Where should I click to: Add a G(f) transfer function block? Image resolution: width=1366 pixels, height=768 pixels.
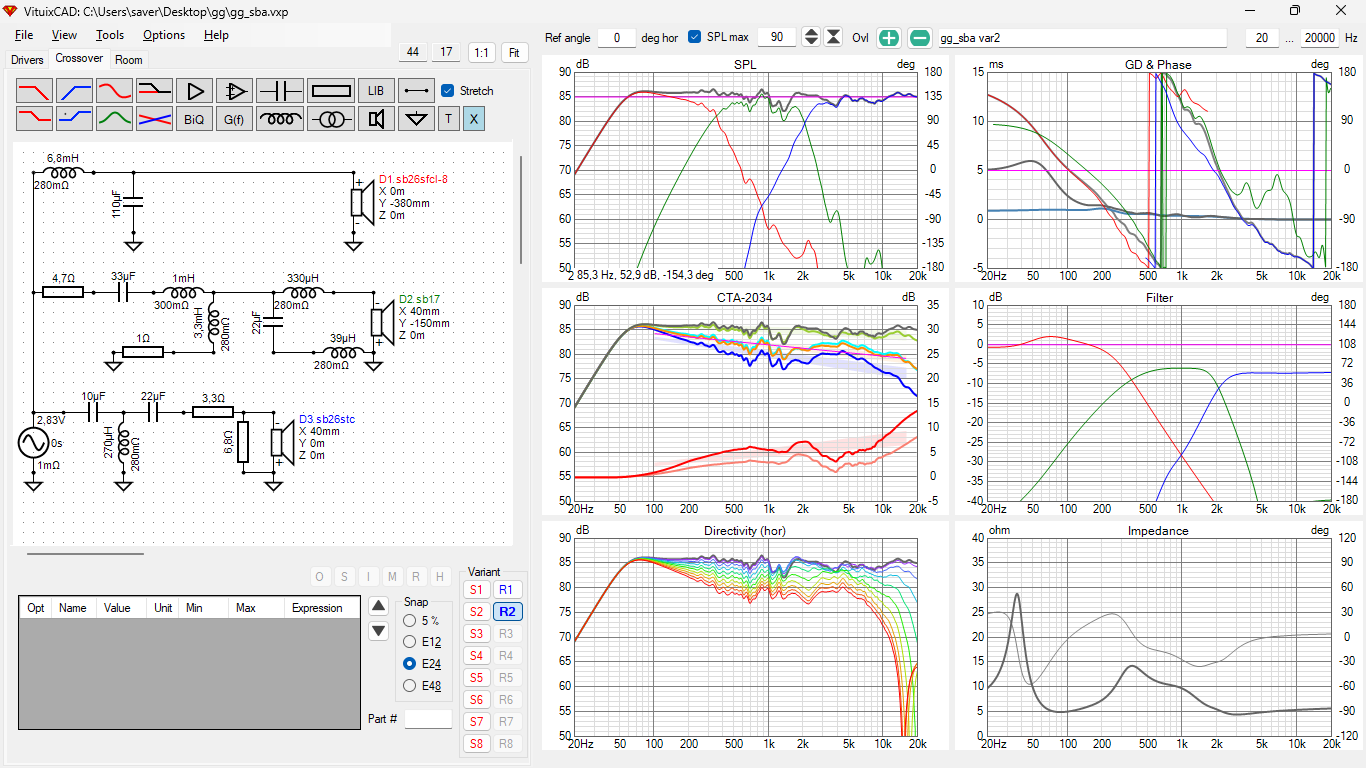[x=234, y=119]
